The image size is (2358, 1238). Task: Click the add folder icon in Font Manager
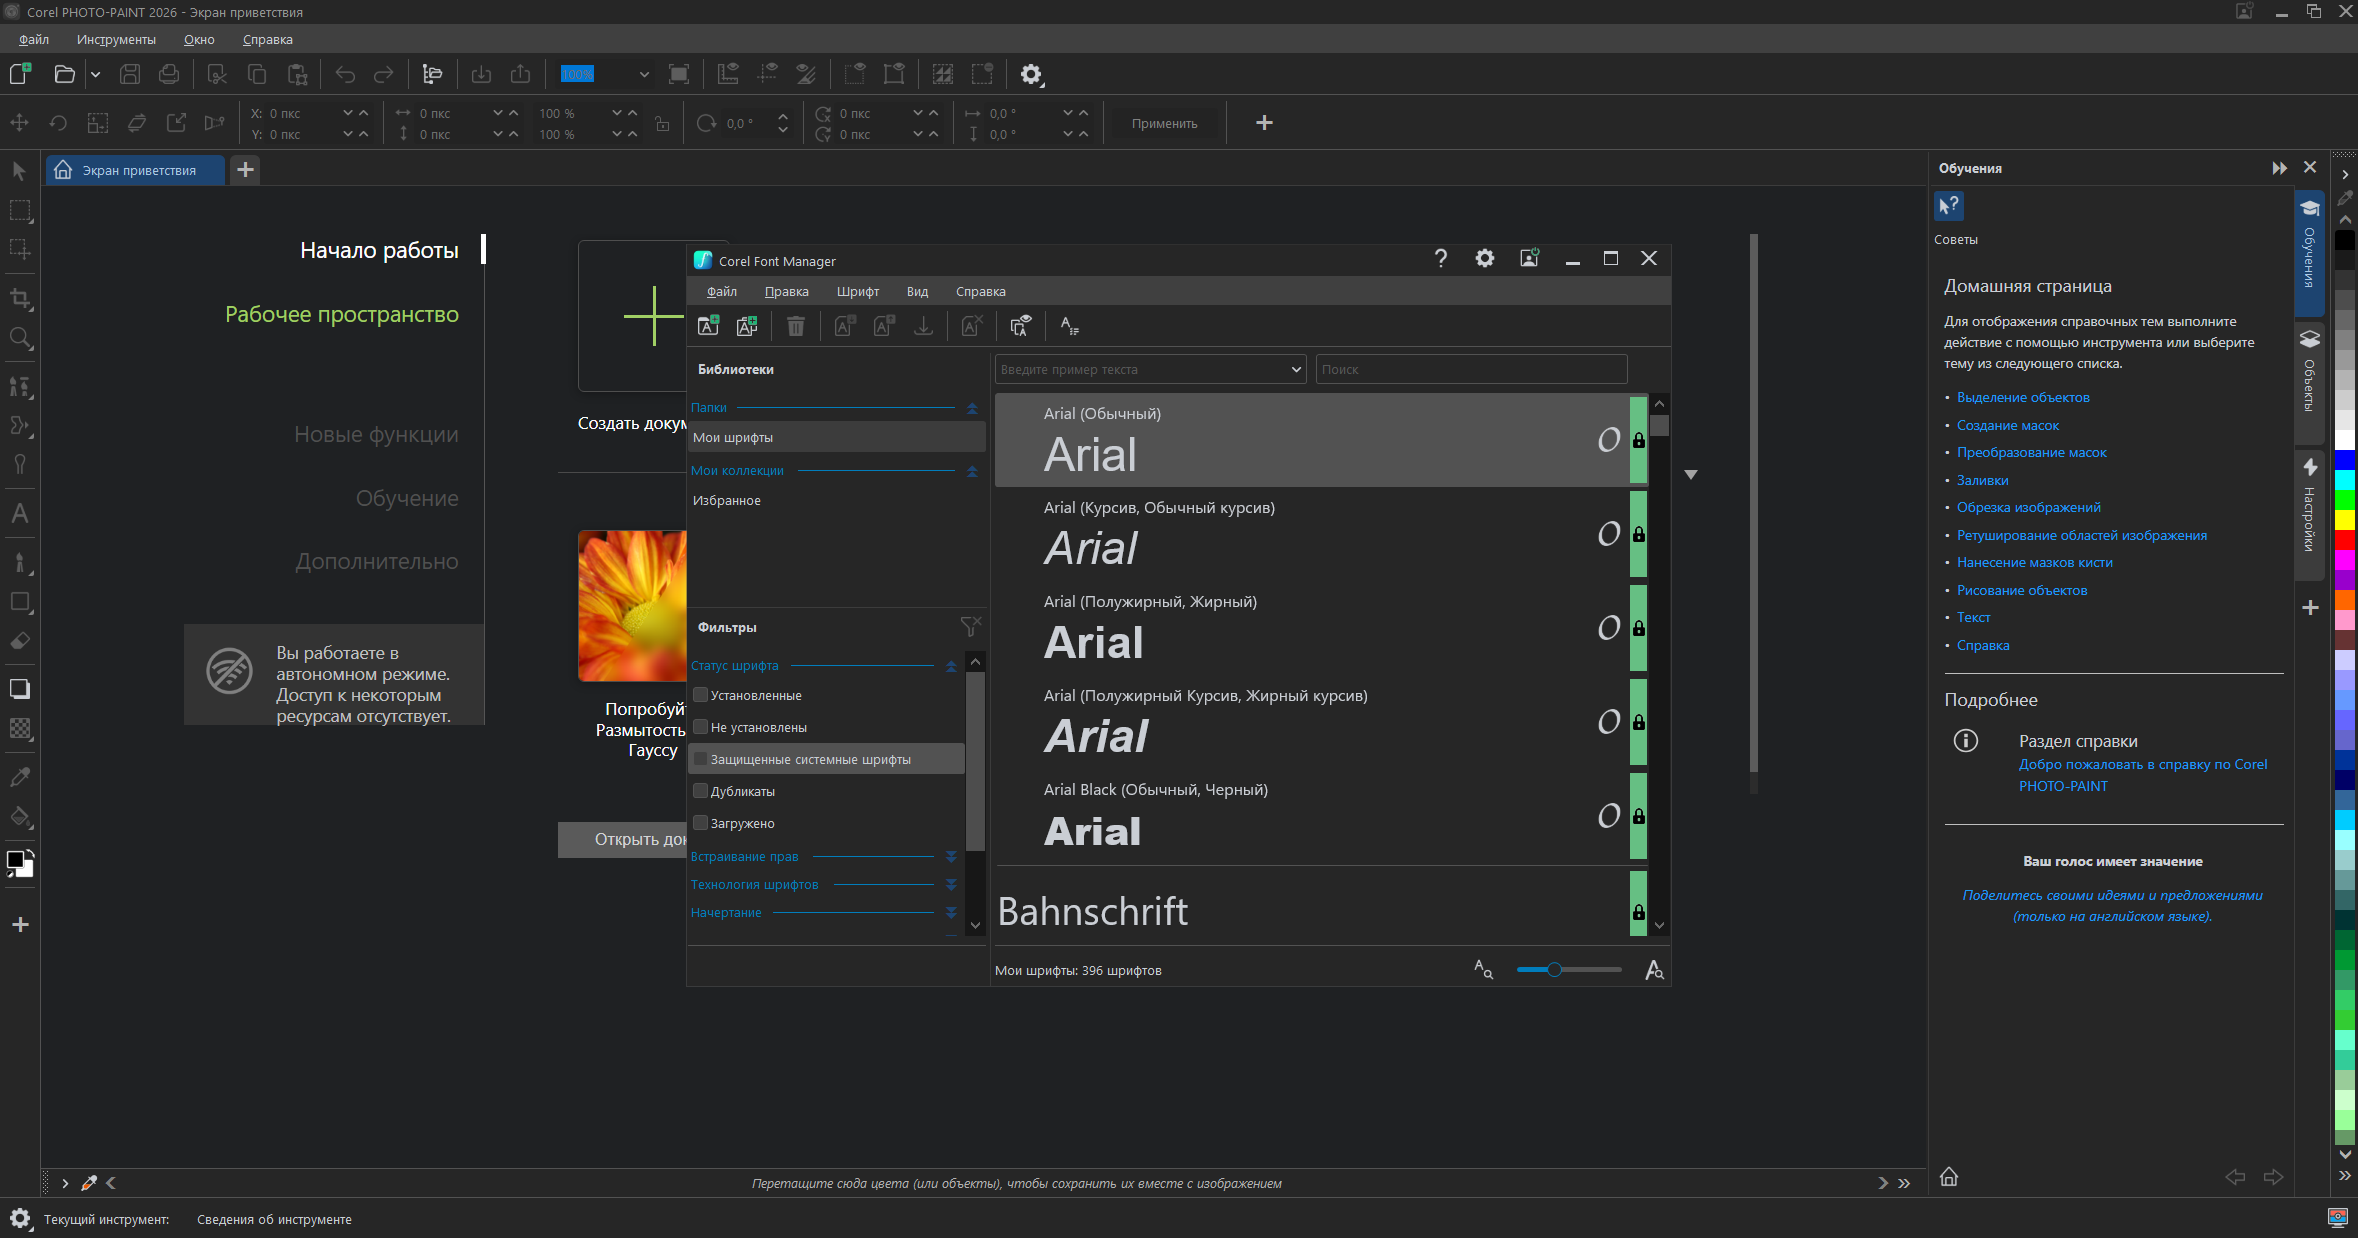[708, 326]
